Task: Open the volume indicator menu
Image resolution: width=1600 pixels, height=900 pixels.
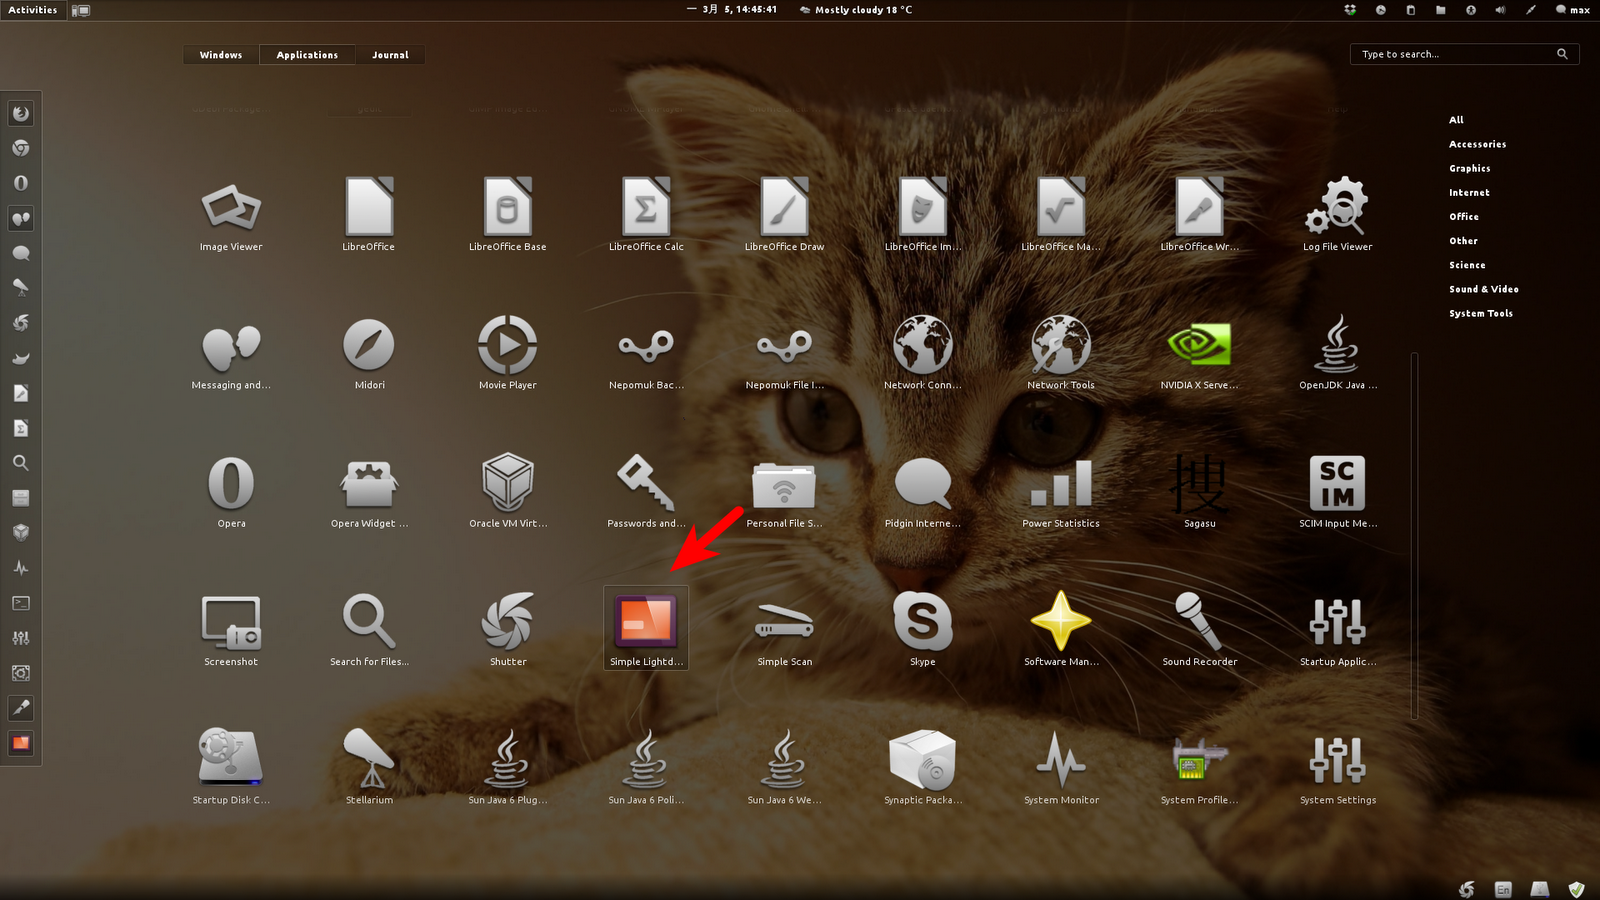Action: click(x=1500, y=10)
